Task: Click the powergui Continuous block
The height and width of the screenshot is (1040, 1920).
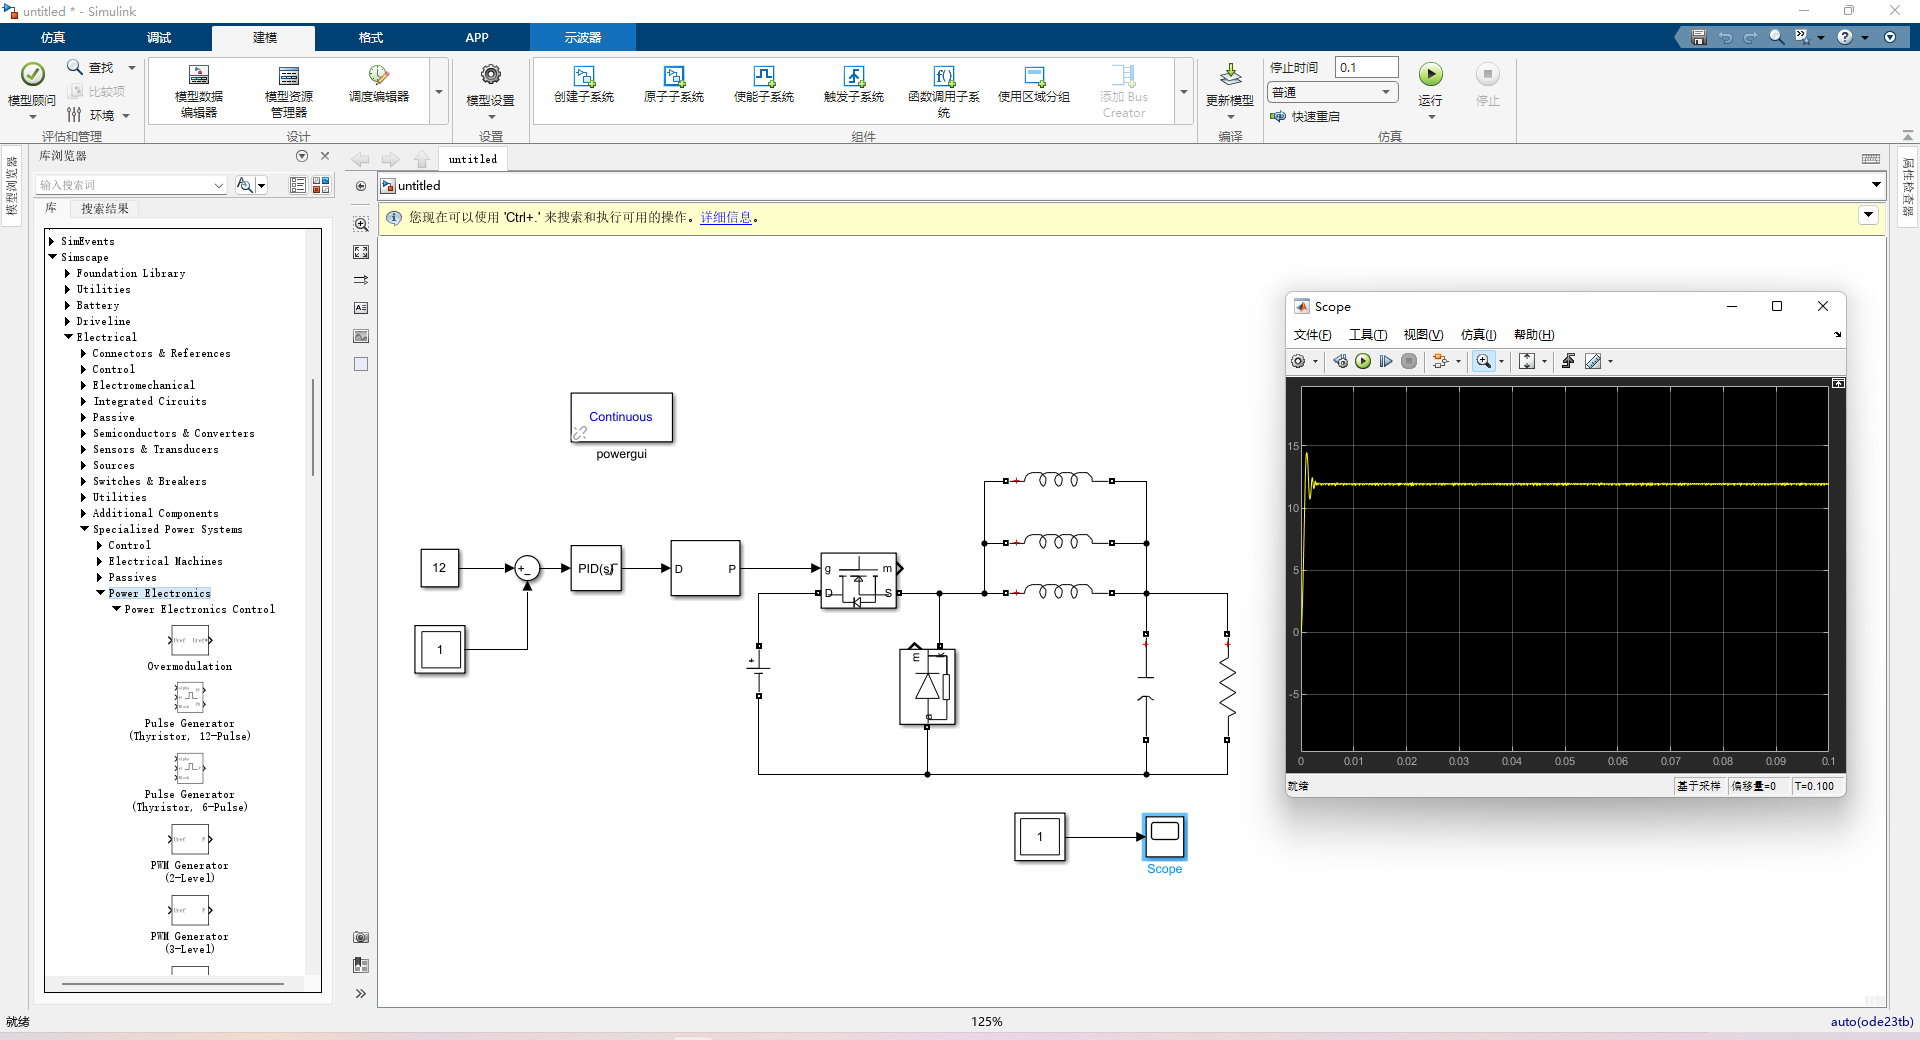Action: point(621,417)
